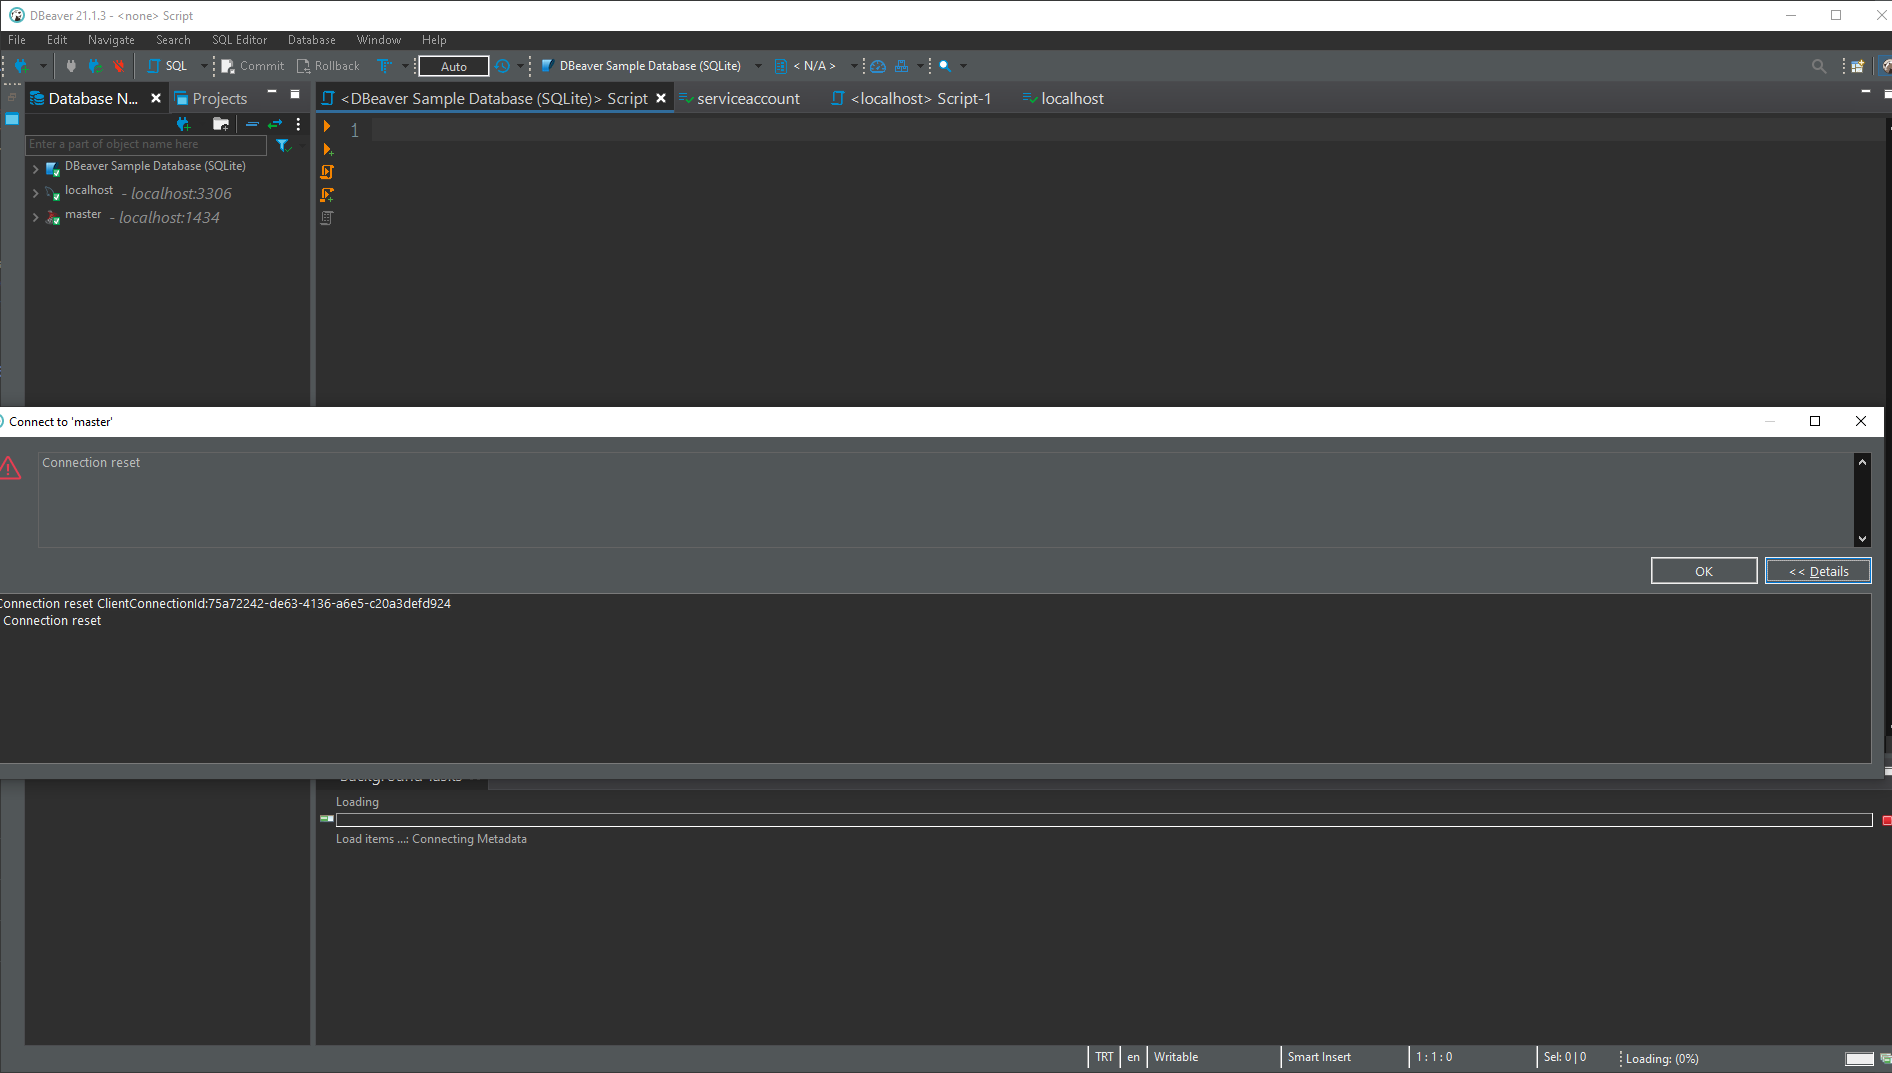1892x1073 pixels.
Task: Expand the localhost connection tree node
Action: (35, 193)
